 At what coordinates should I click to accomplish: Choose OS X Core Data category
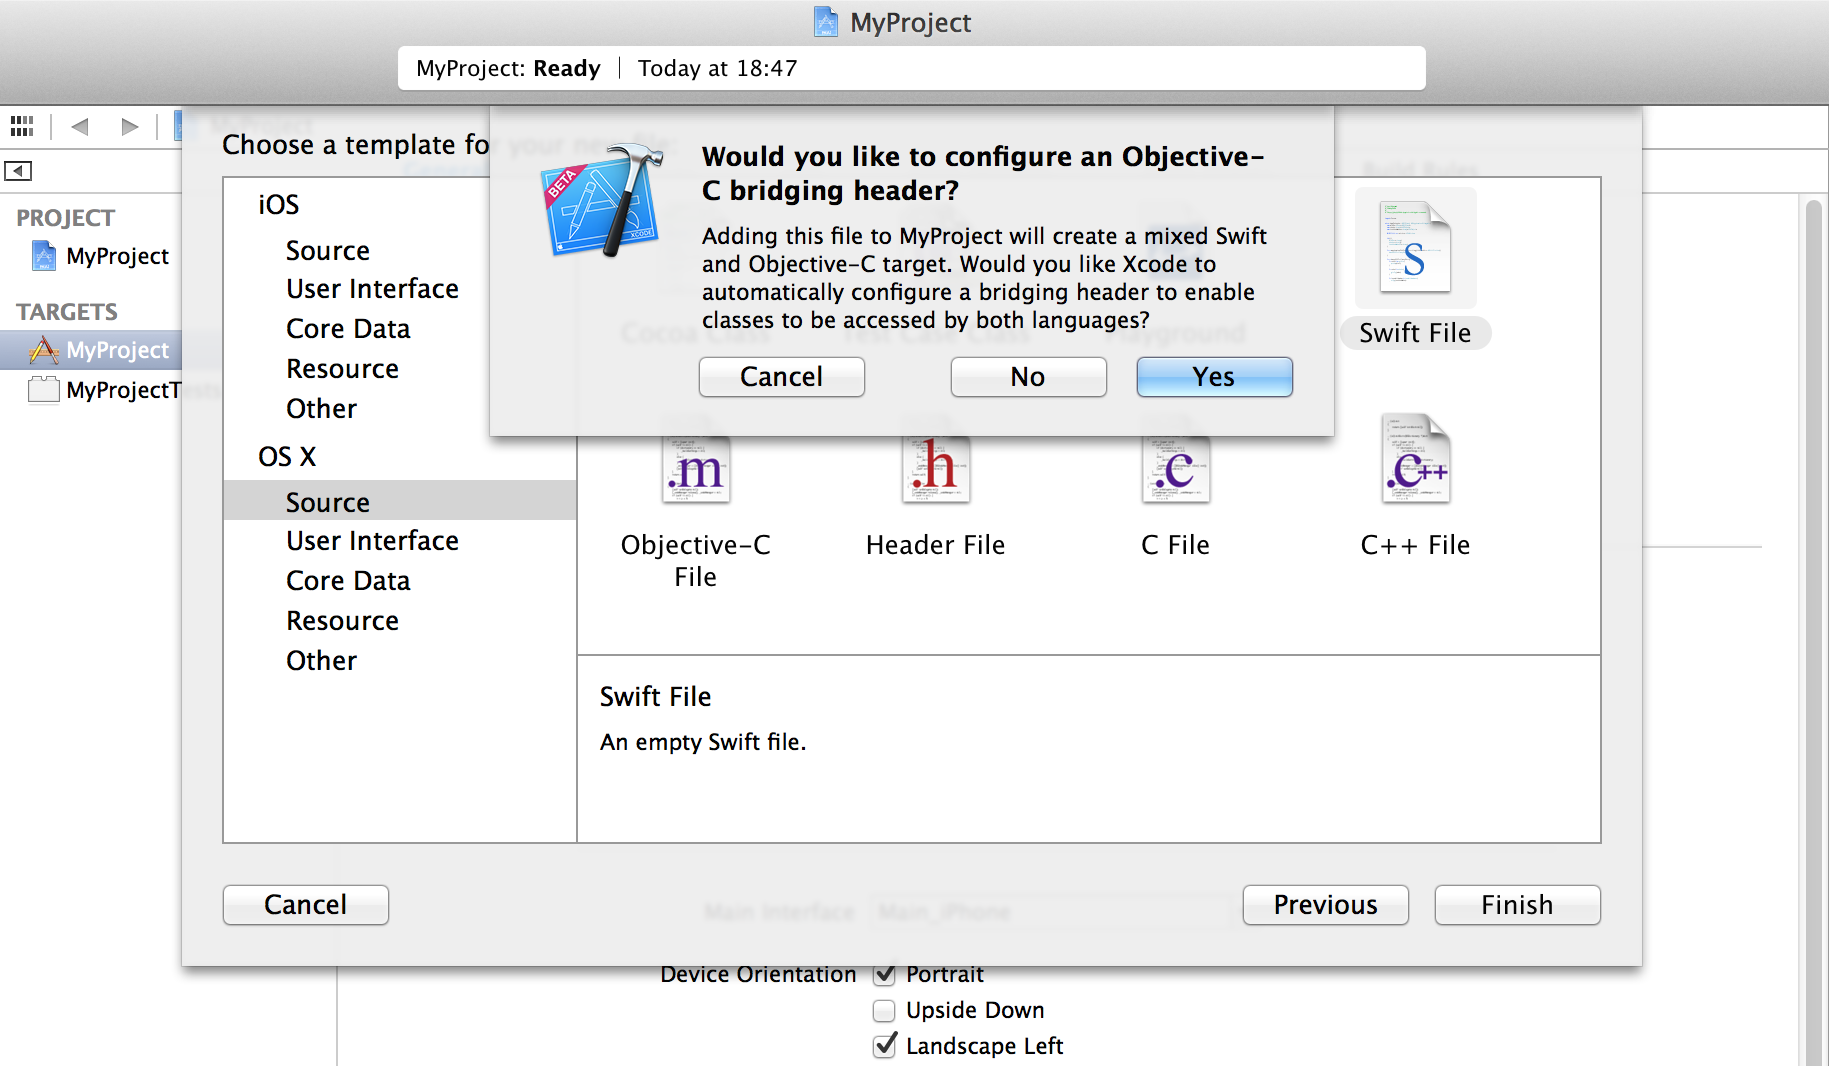pyautogui.click(x=348, y=581)
